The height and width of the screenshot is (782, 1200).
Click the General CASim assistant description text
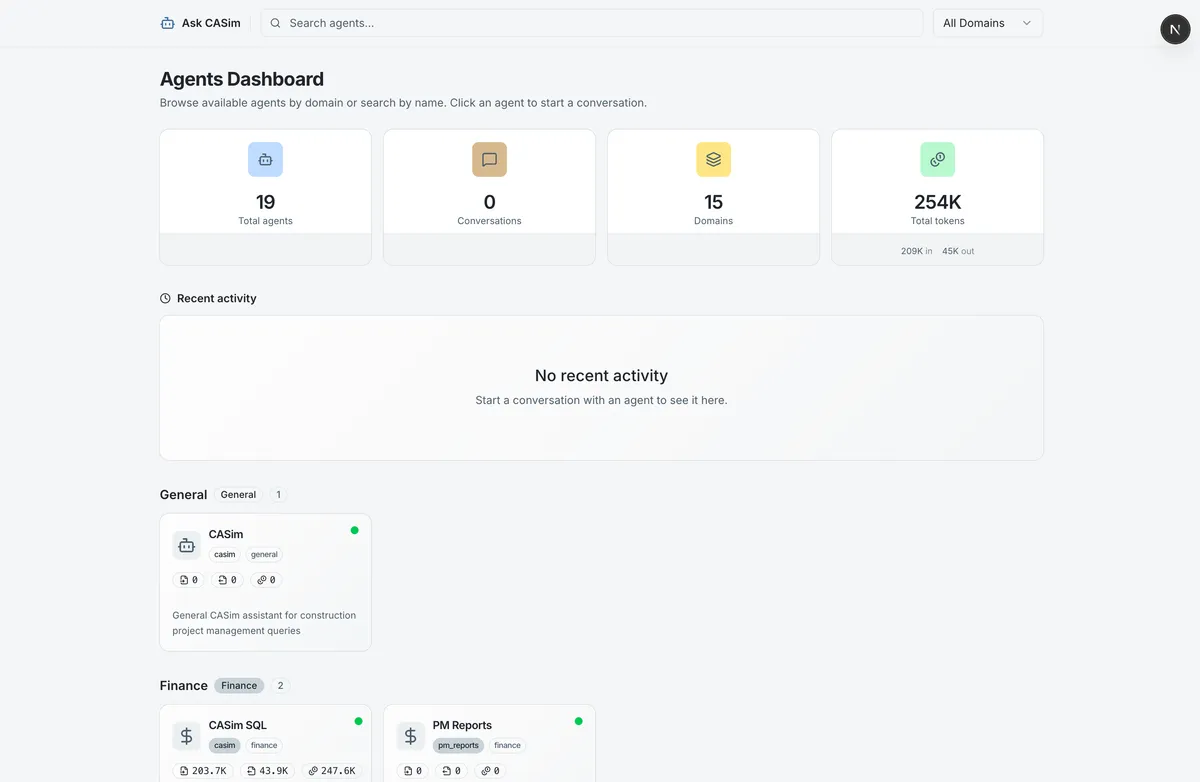pos(264,623)
